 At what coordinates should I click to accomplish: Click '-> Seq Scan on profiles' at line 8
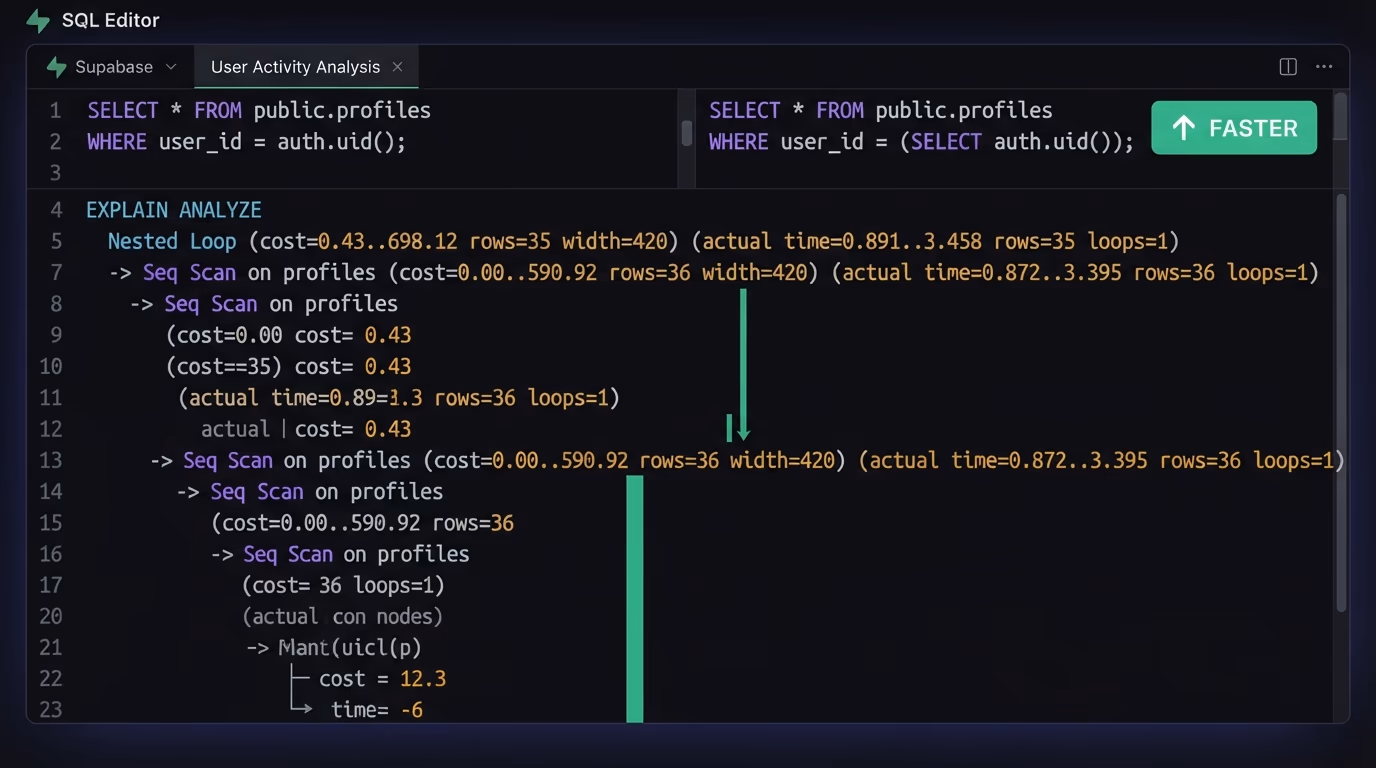click(264, 304)
